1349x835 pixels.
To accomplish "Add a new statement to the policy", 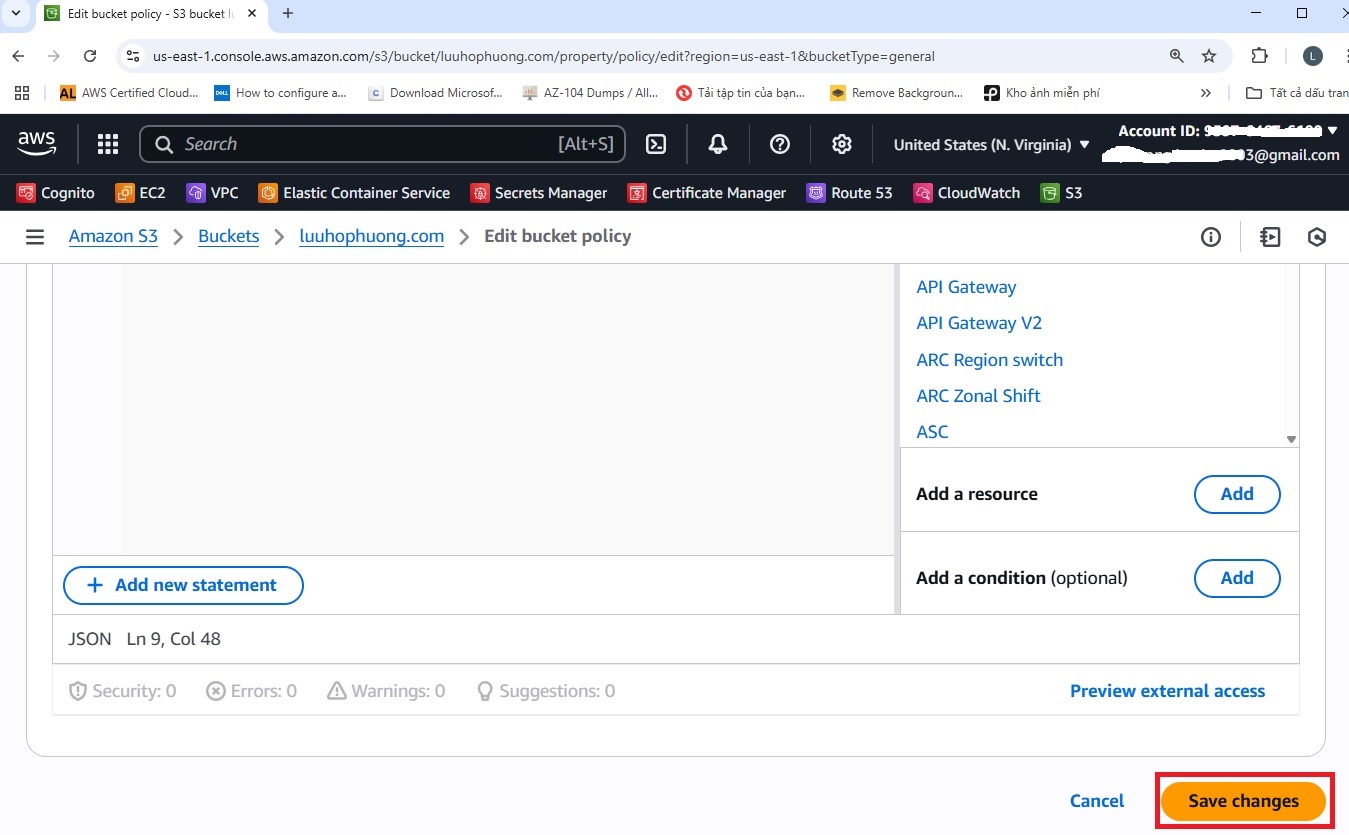I will click(183, 585).
